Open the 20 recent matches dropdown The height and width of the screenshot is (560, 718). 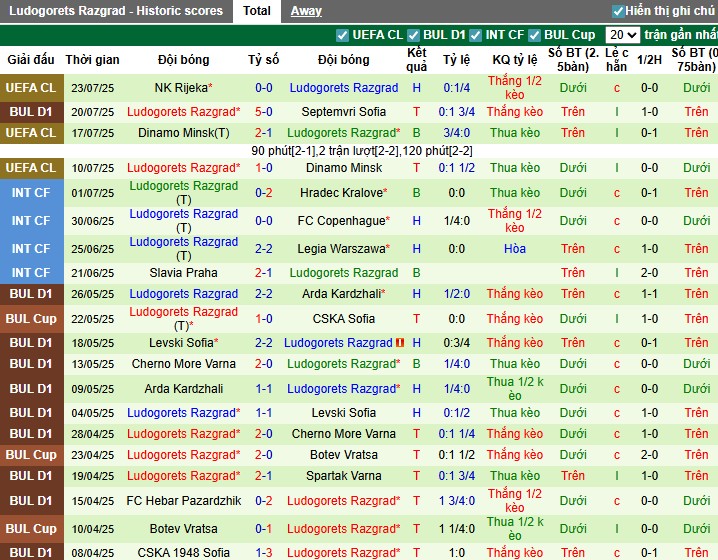coord(622,35)
